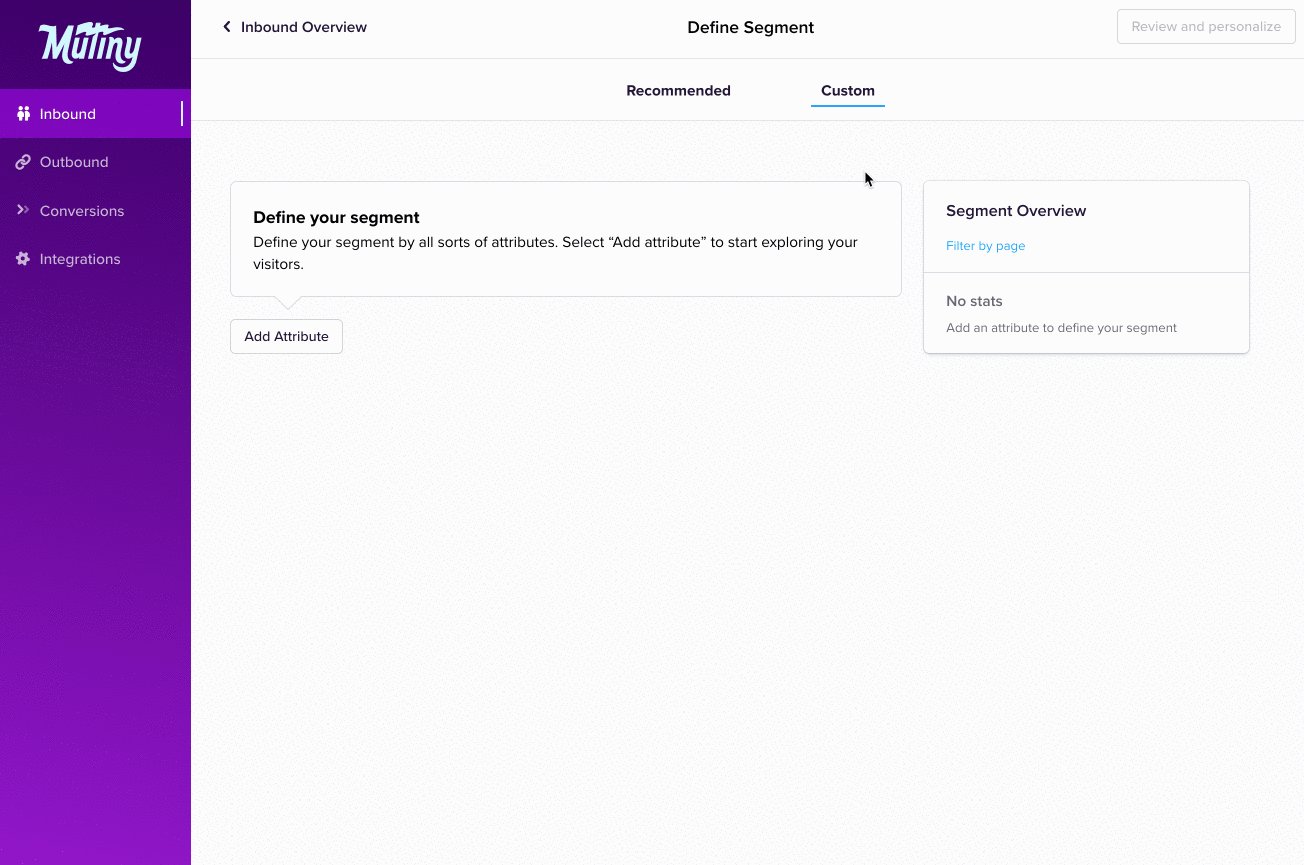Return via the Inbound Overview link text
Image resolution: width=1304 pixels, height=865 pixels.
(x=304, y=27)
